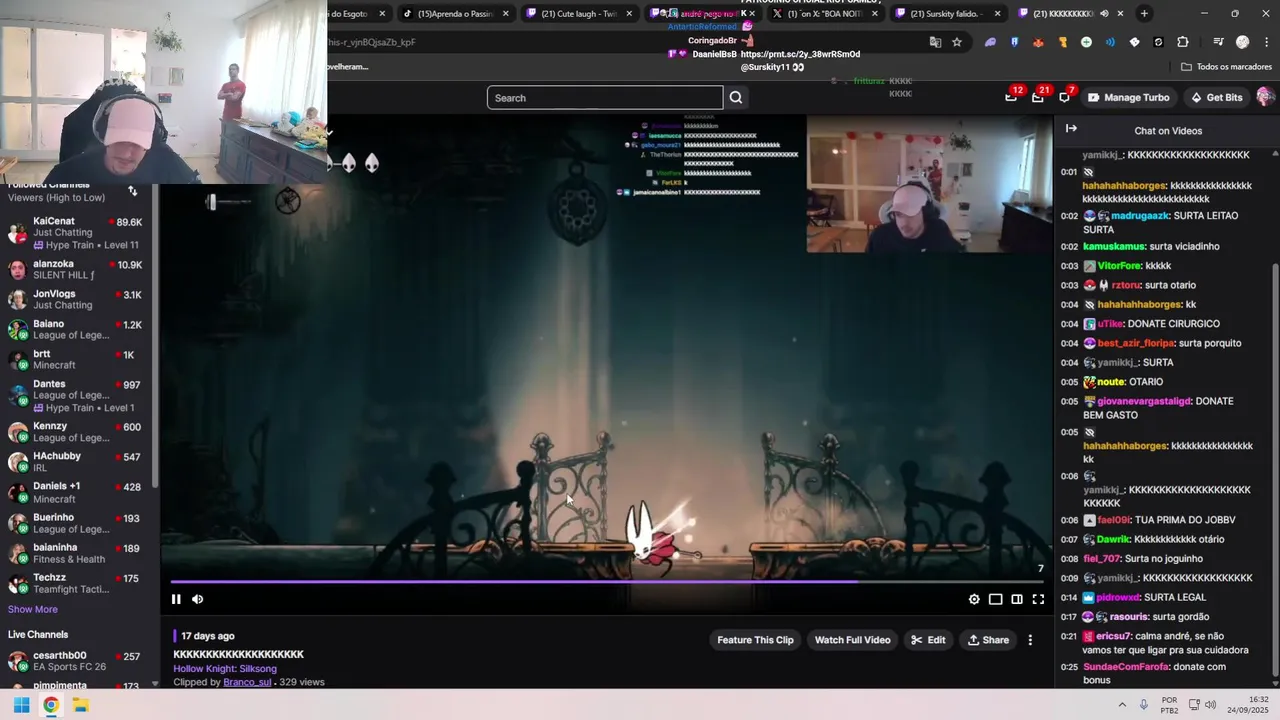
Task: Expand followed channels with Show More
Action: (x=33, y=609)
